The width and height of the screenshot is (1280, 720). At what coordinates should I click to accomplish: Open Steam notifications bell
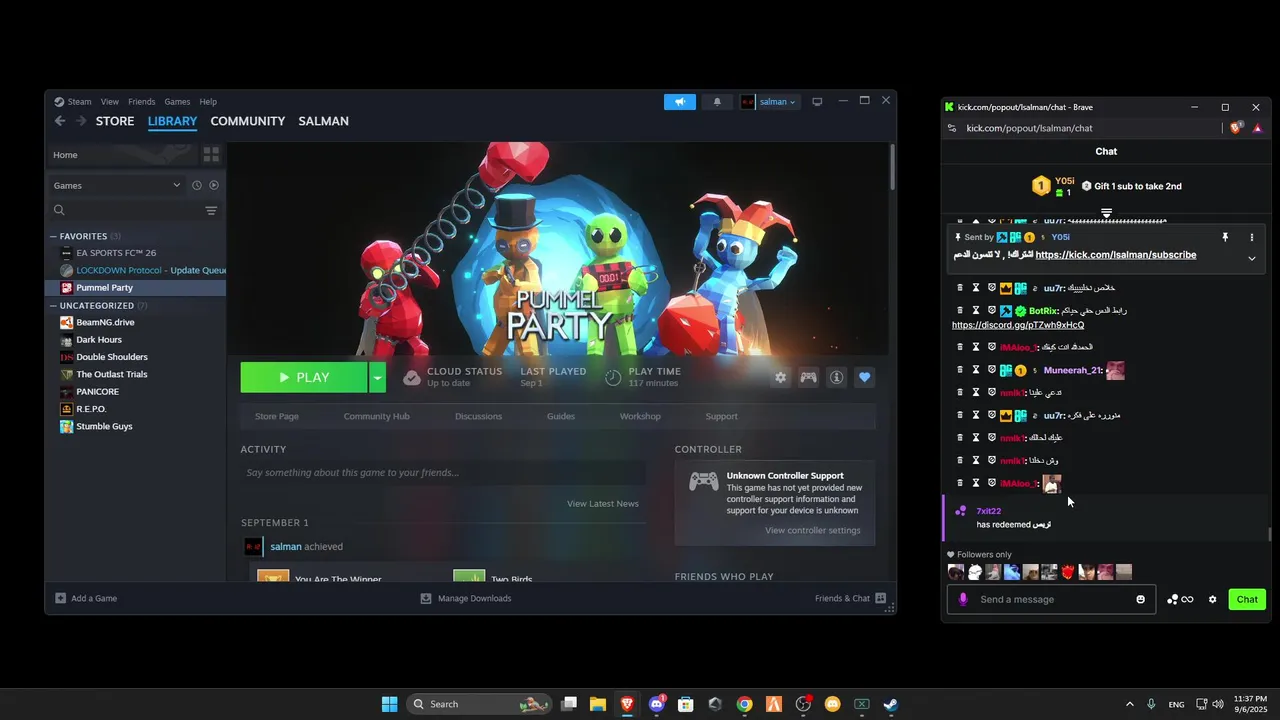717,102
